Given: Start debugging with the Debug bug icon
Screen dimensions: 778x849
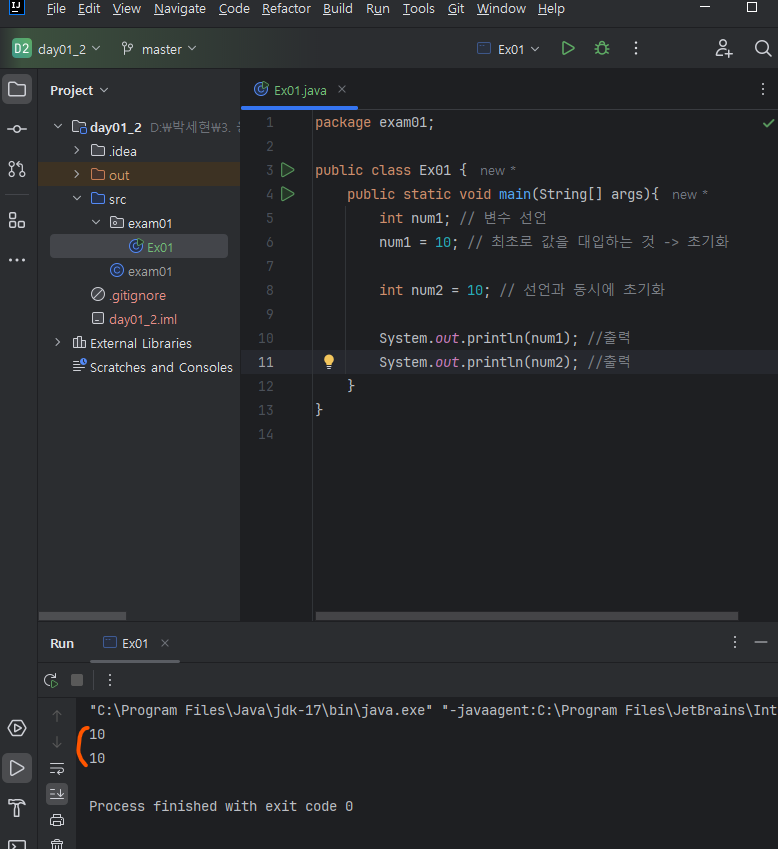Looking at the screenshot, I should click(x=601, y=48).
